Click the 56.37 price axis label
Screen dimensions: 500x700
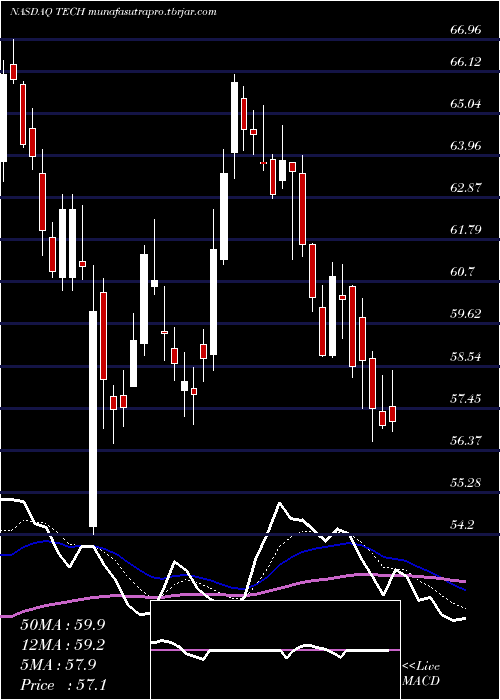click(466, 441)
